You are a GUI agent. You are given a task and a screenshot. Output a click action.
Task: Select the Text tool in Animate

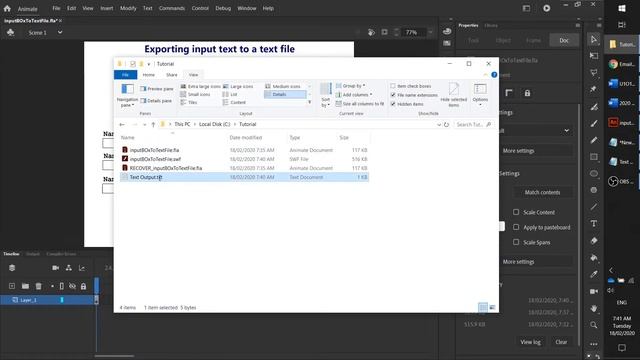[x=594, y=224]
